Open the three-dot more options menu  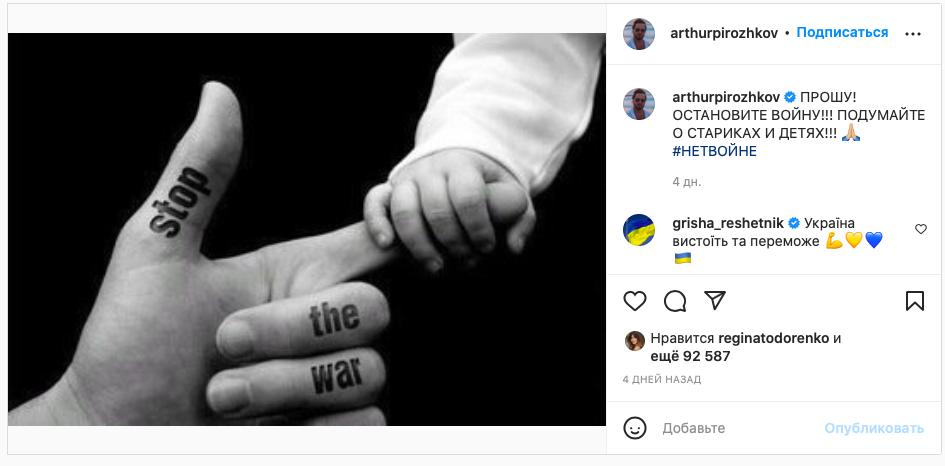coord(913,34)
